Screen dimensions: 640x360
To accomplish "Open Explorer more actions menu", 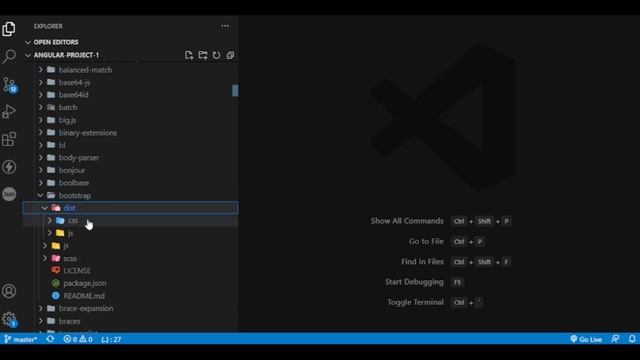I will point(225,26).
